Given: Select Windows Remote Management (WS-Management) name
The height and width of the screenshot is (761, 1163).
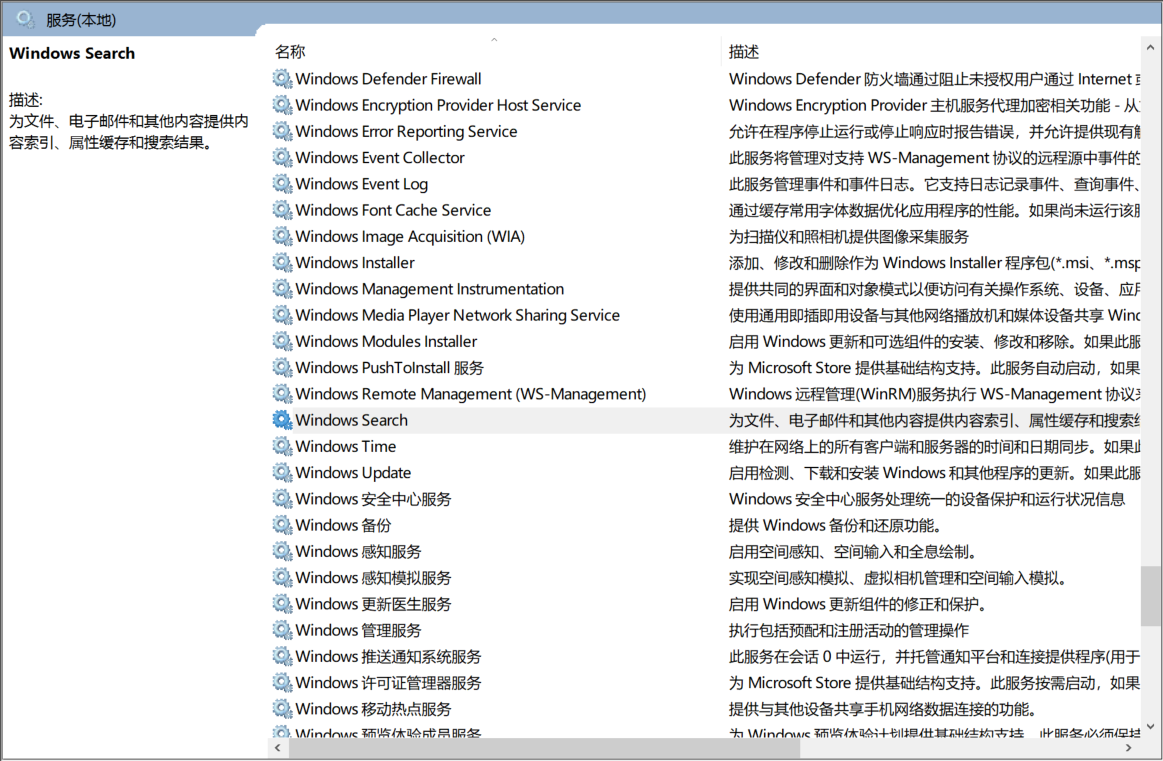Looking at the screenshot, I should tap(470, 394).
